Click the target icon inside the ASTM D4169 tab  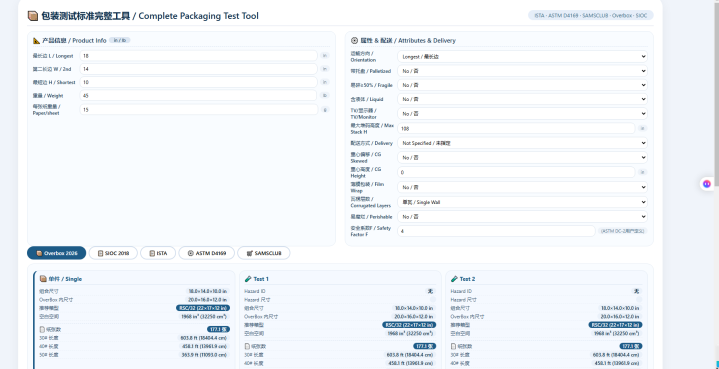[x=191, y=253]
